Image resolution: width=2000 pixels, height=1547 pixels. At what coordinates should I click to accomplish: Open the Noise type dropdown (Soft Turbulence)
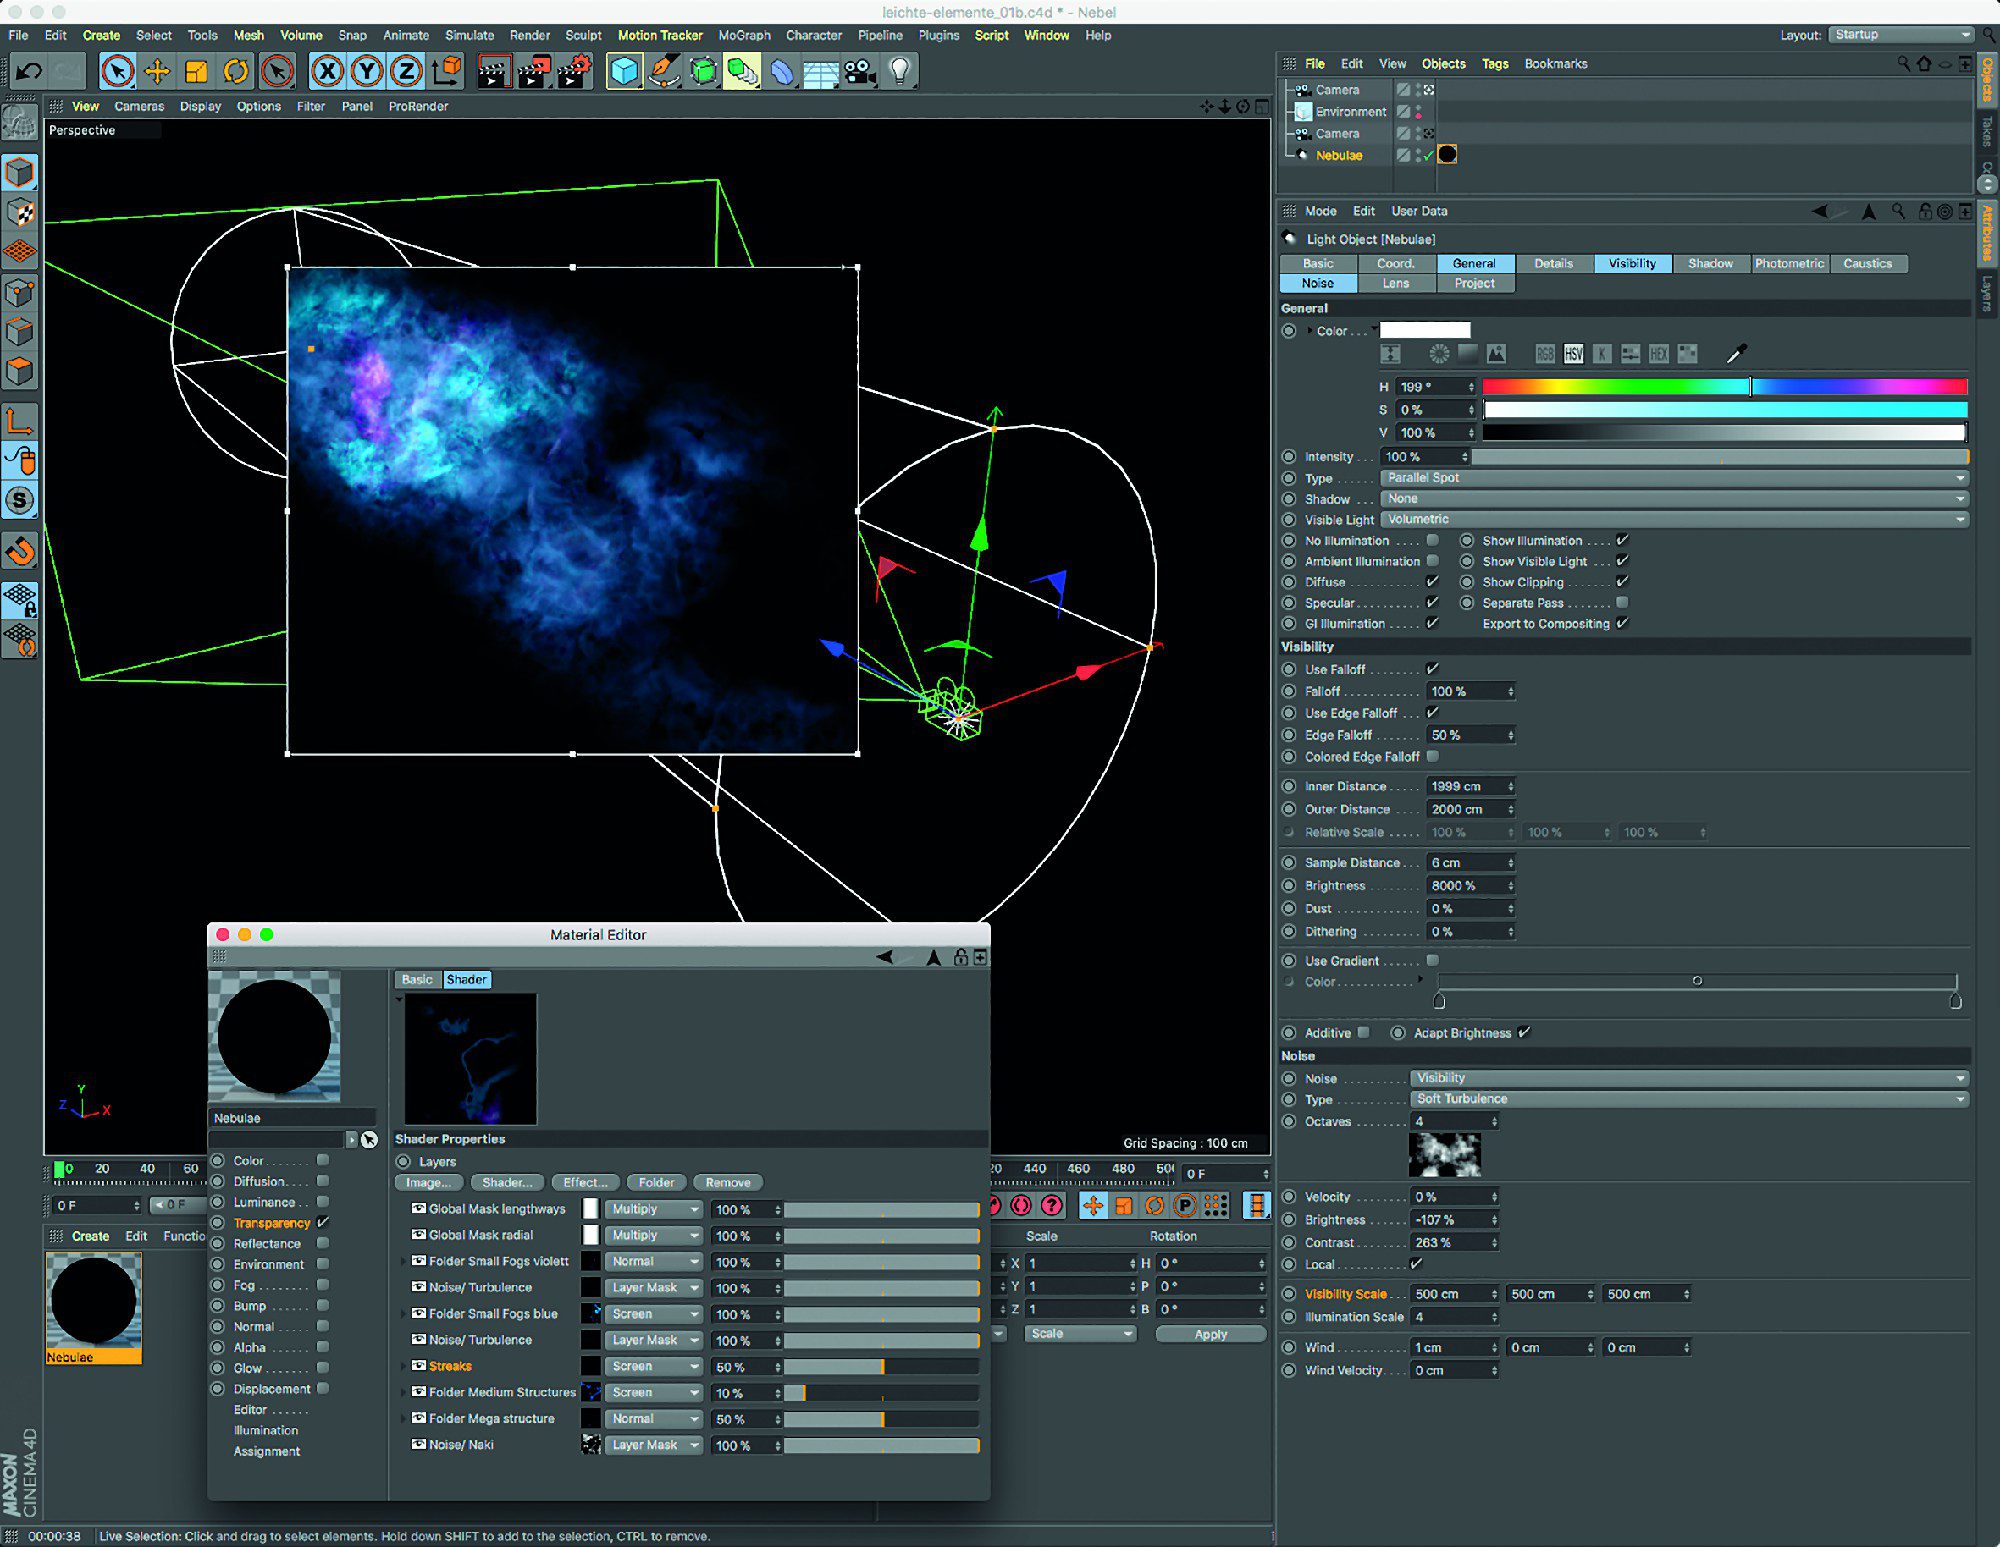pyautogui.click(x=1688, y=1099)
